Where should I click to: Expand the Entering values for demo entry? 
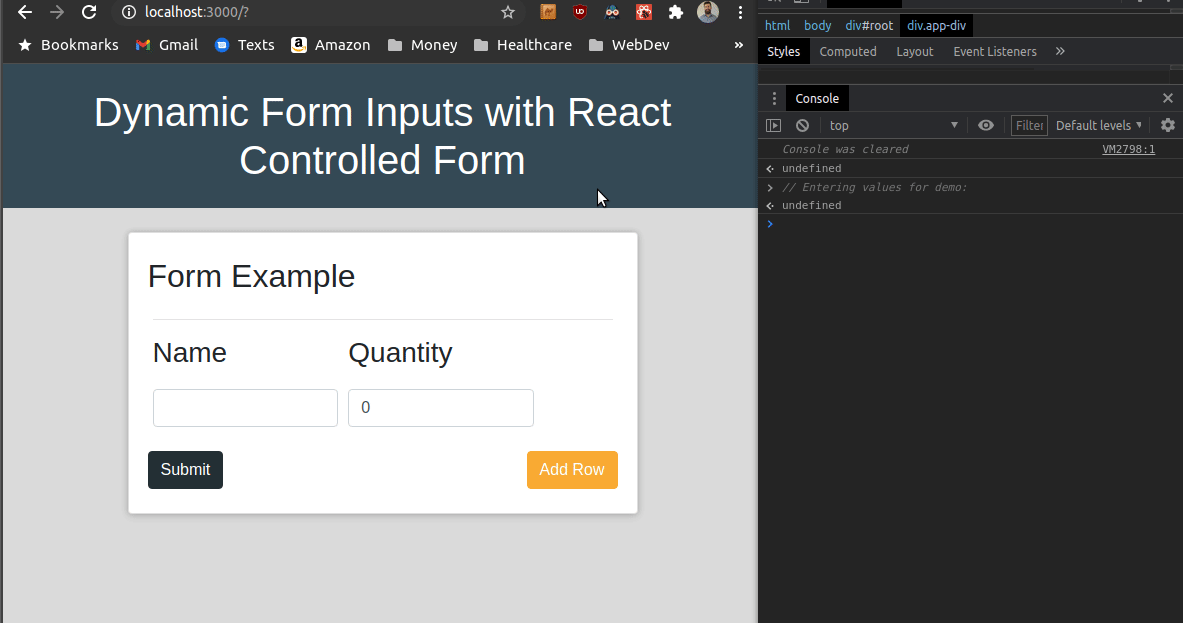pyautogui.click(x=770, y=188)
